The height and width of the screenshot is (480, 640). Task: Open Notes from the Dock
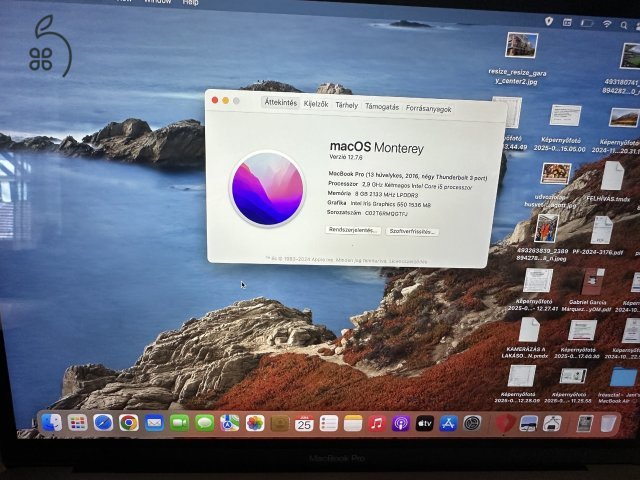pos(353,424)
